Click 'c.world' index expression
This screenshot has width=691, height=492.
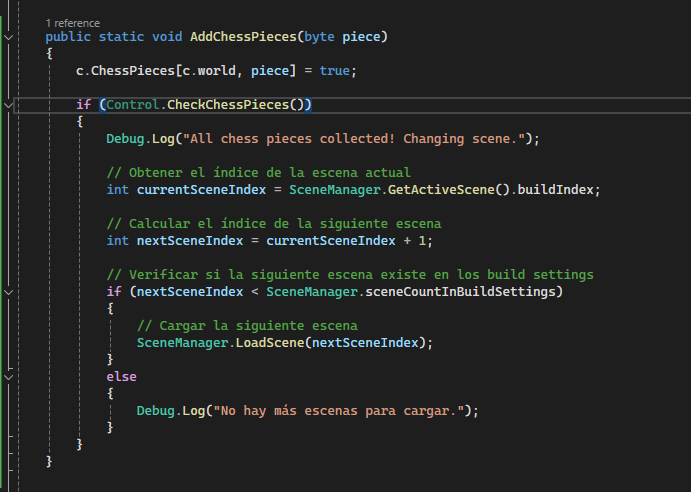[x=209, y=71]
